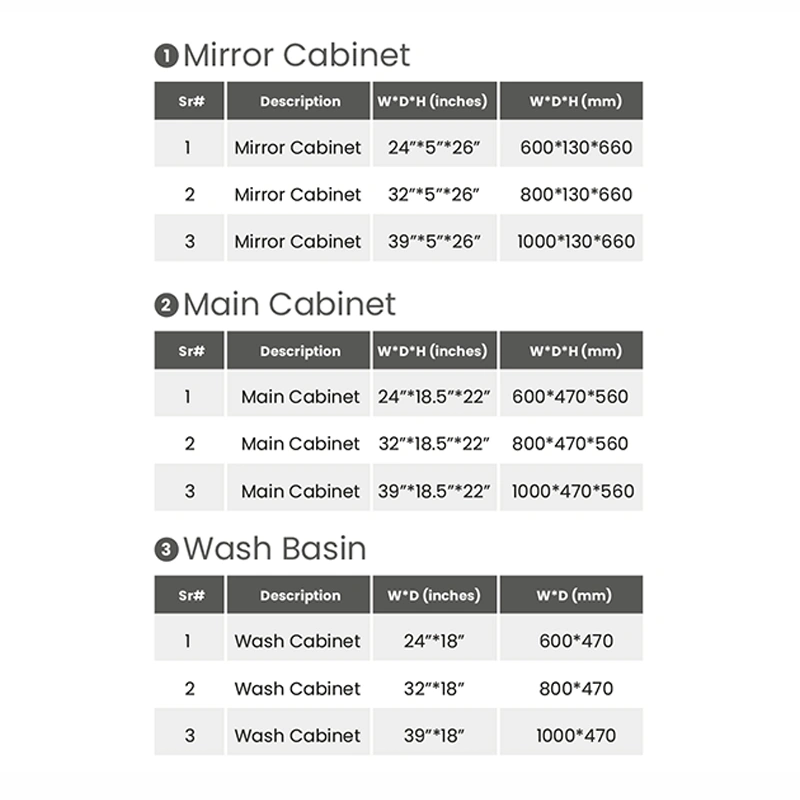
Task: Click the W*D*H (inches) header in Main Cabinet table
Action: [434, 350]
